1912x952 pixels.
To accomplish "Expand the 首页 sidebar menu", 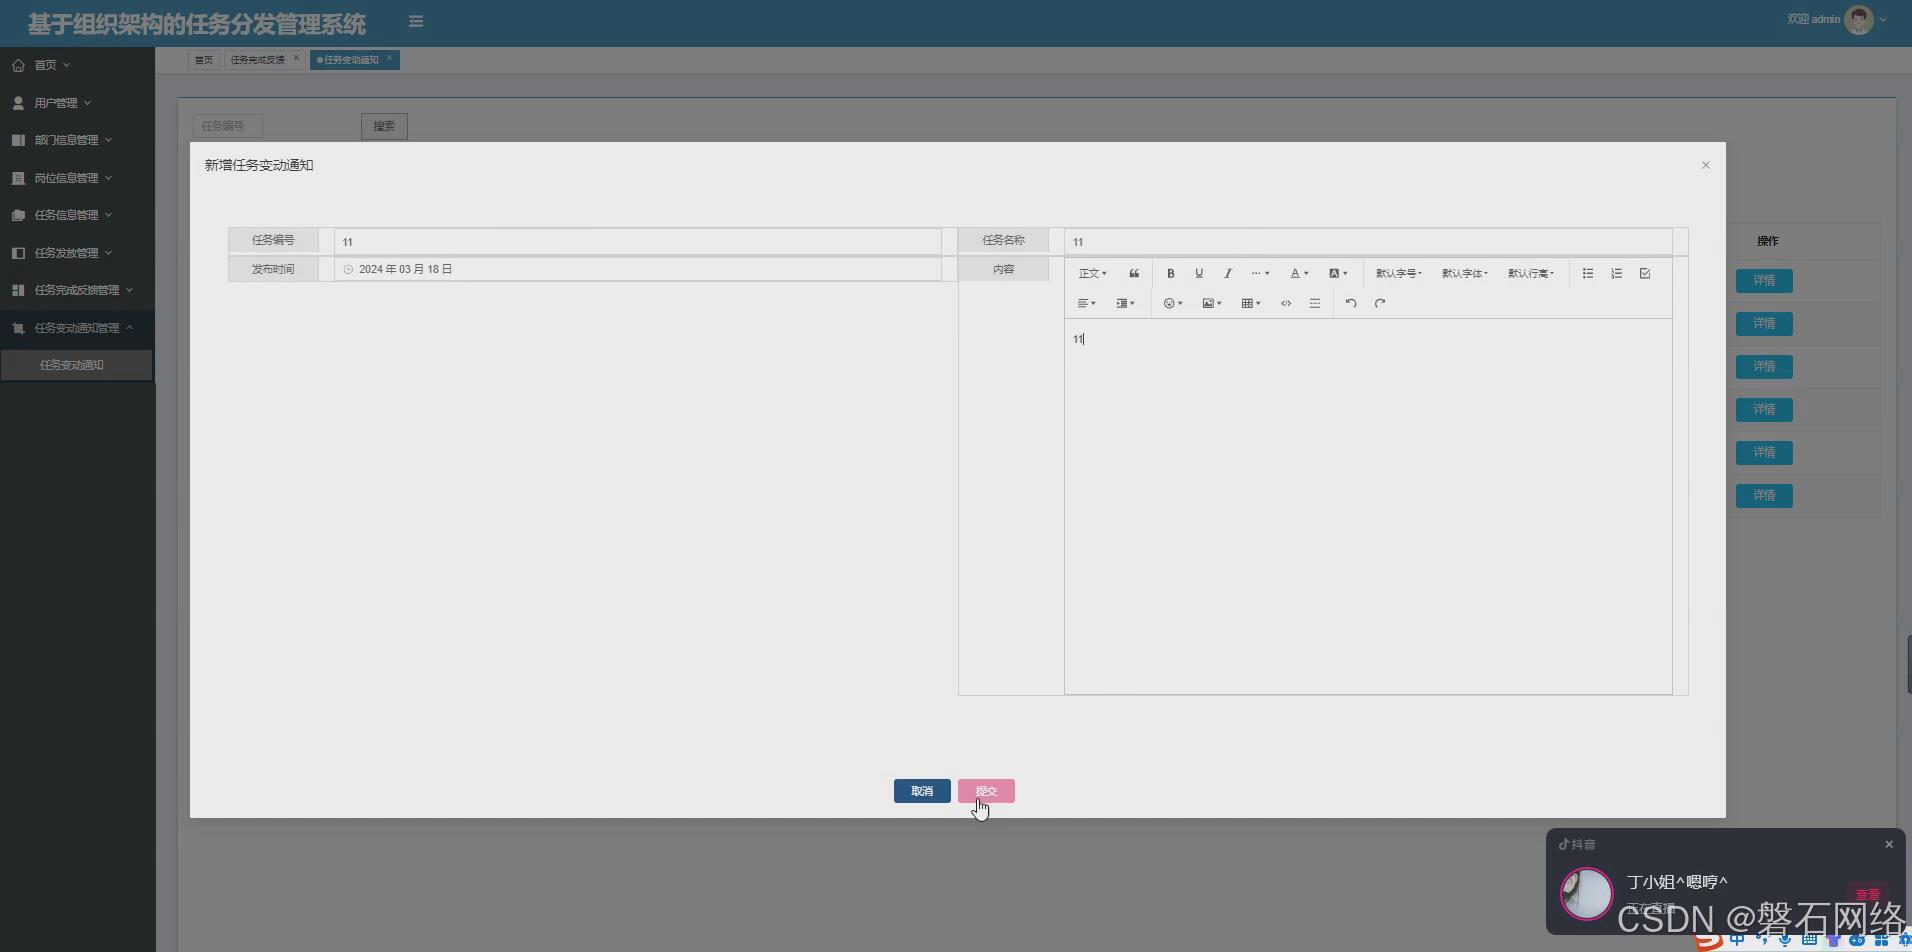I will [77, 65].
